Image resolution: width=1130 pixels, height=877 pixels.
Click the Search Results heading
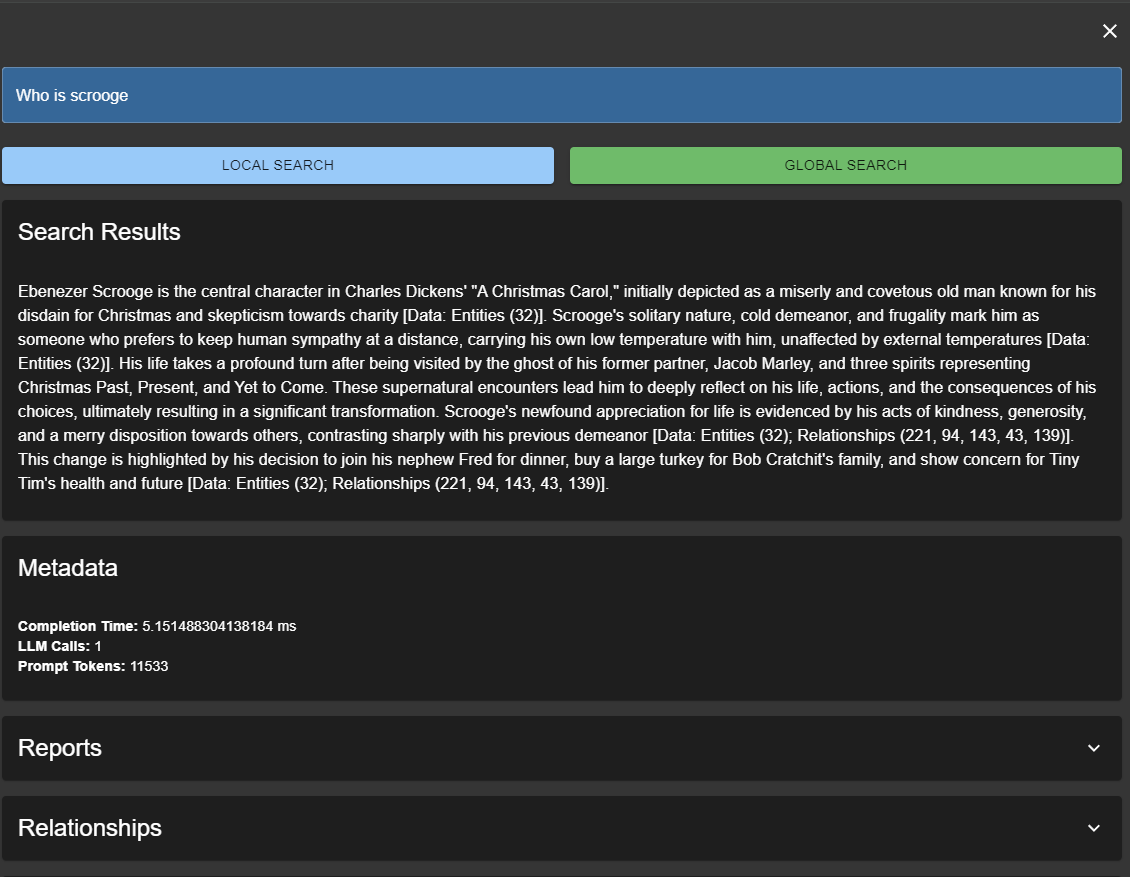pos(99,232)
